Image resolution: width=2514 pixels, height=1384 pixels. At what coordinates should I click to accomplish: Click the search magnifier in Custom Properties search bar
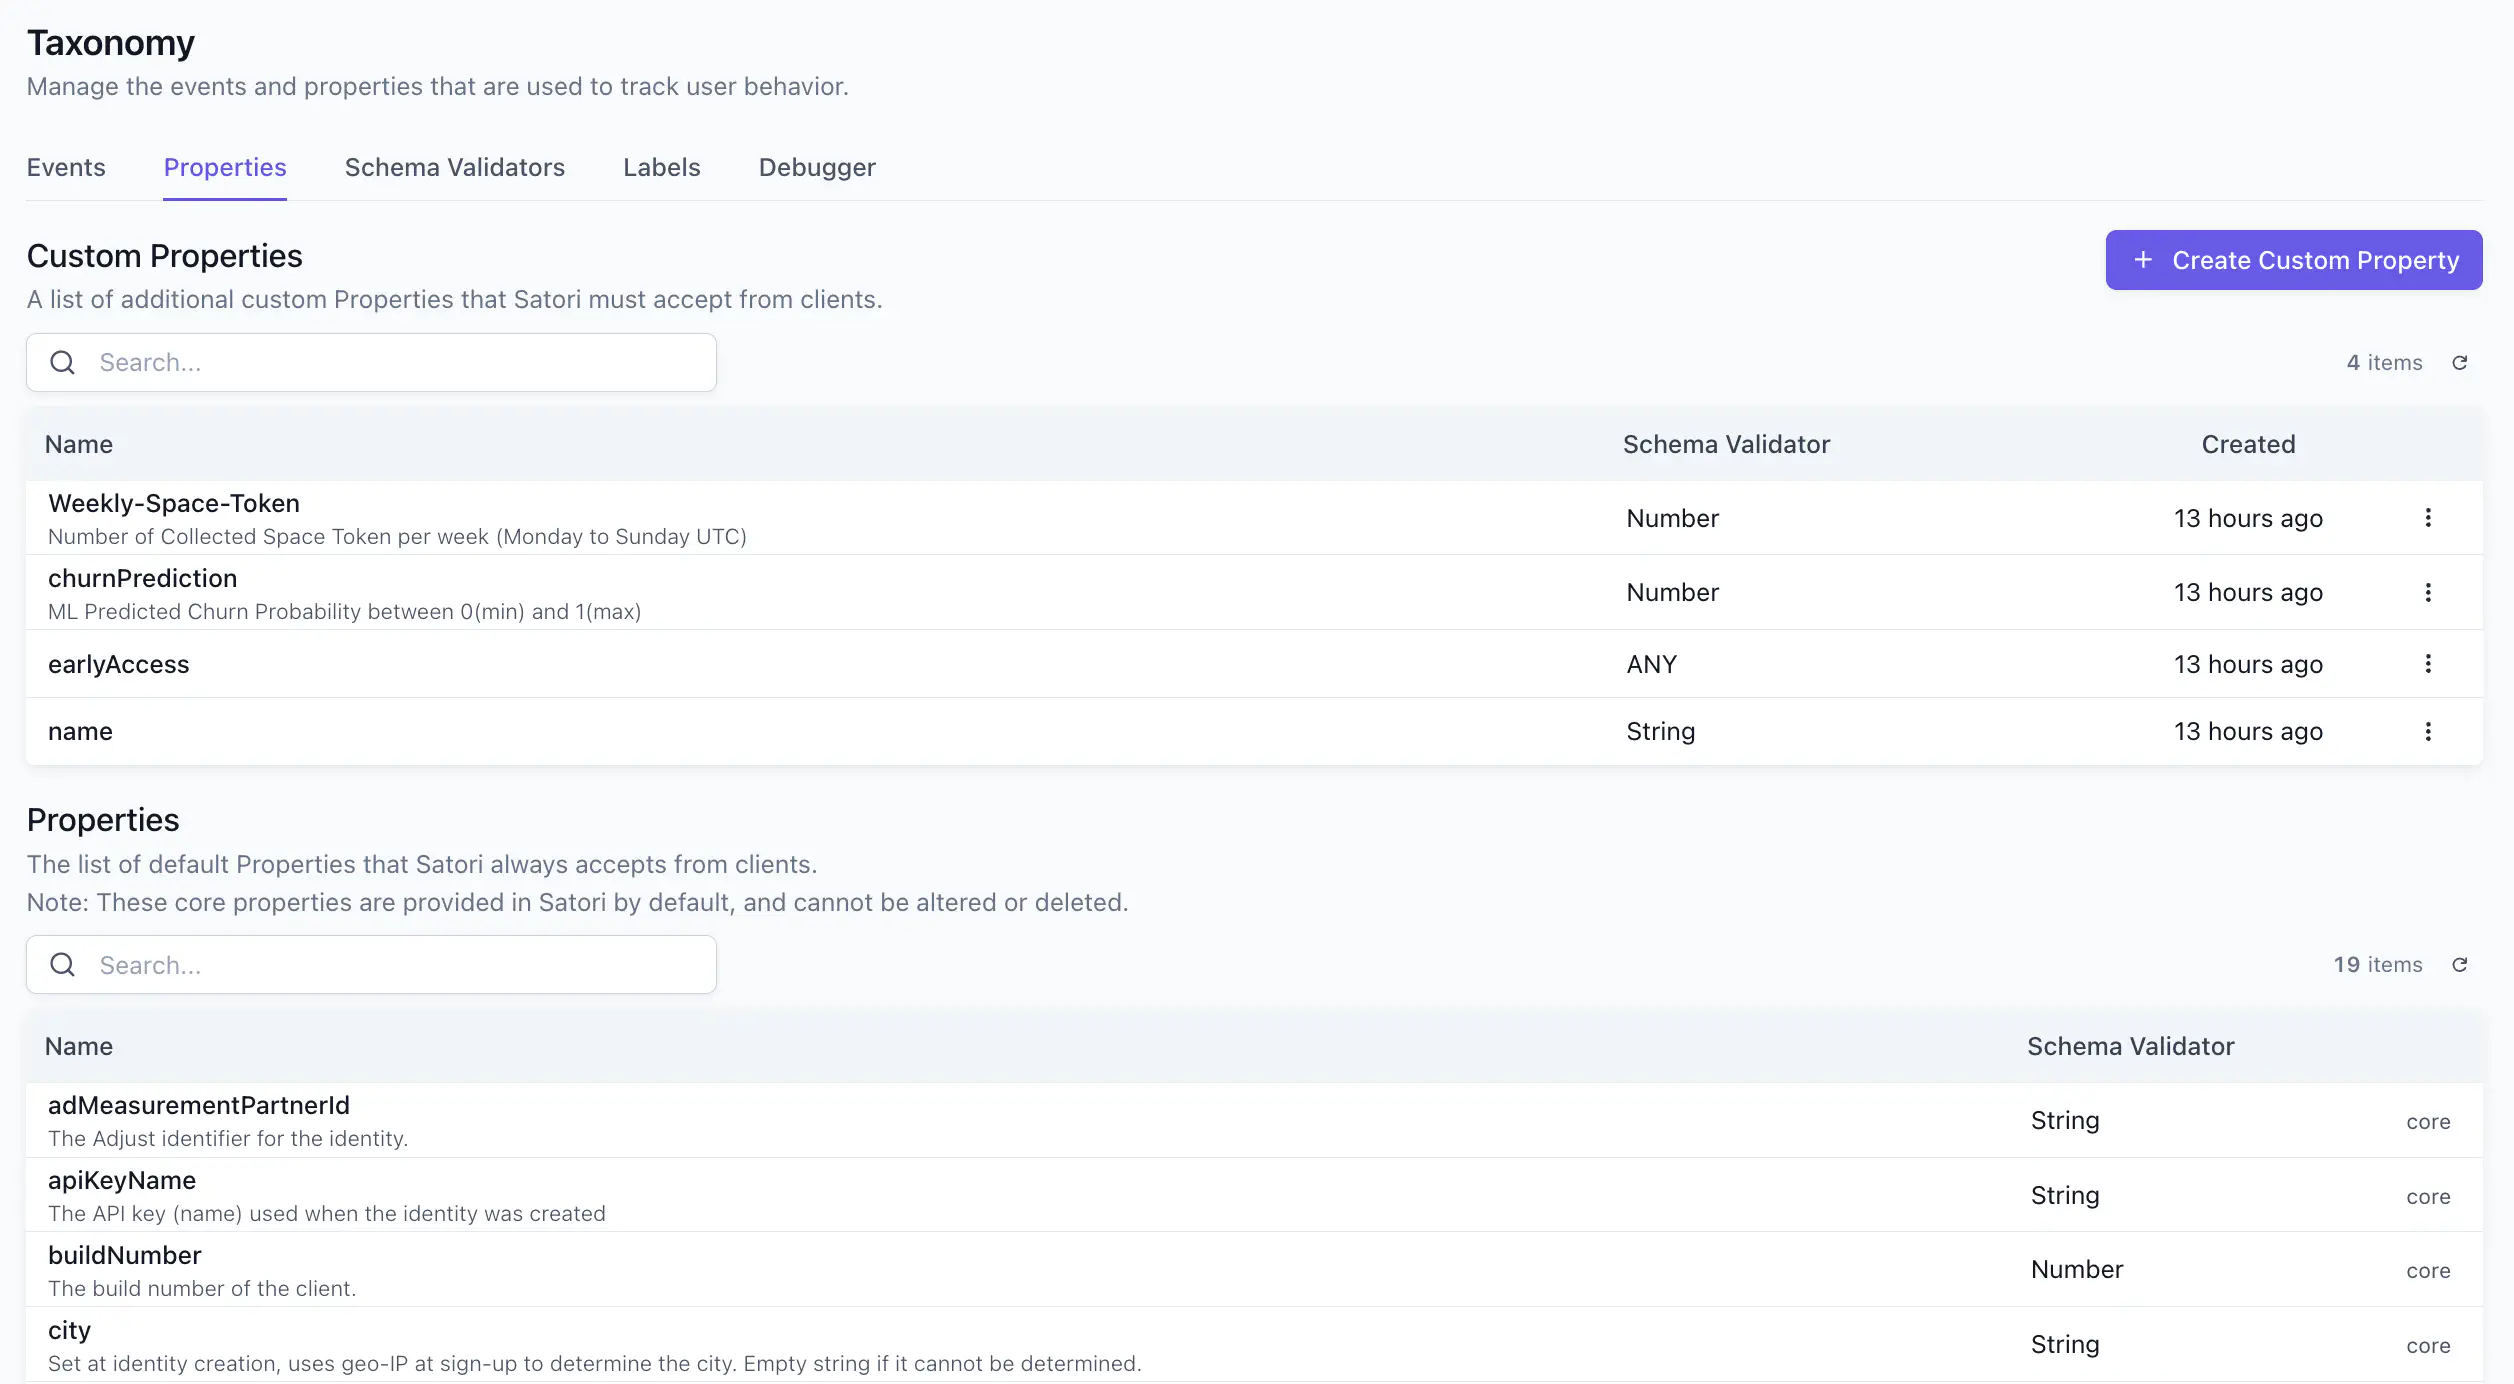pyautogui.click(x=62, y=362)
